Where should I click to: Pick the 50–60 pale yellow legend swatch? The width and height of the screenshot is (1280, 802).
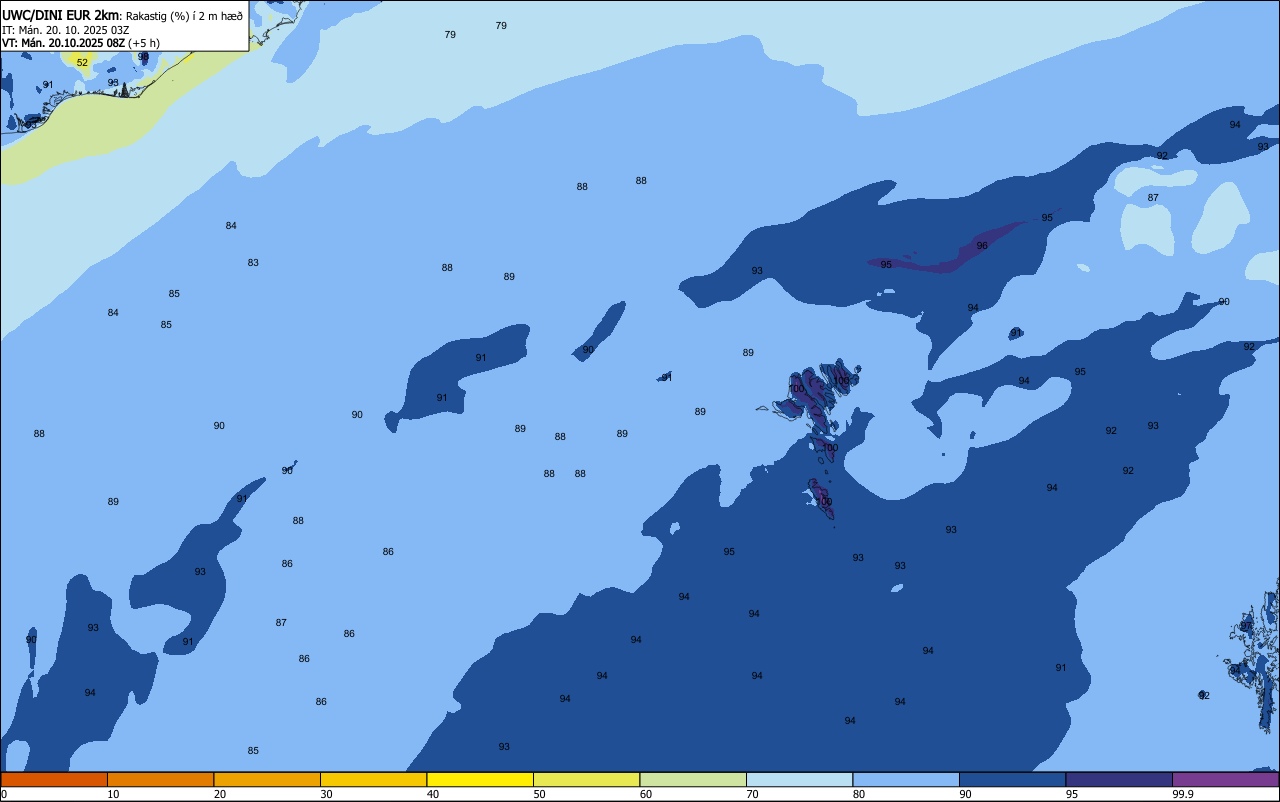coord(586,779)
